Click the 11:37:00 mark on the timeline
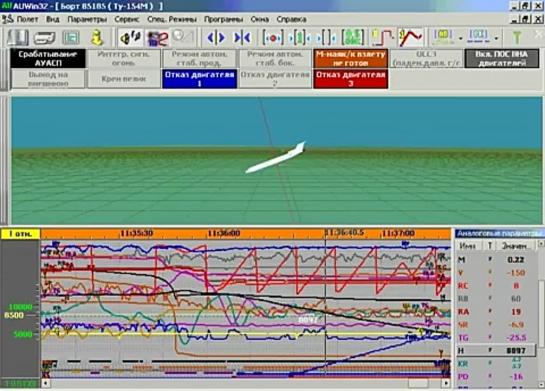This screenshot has height=391, width=545. [x=398, y=233]
